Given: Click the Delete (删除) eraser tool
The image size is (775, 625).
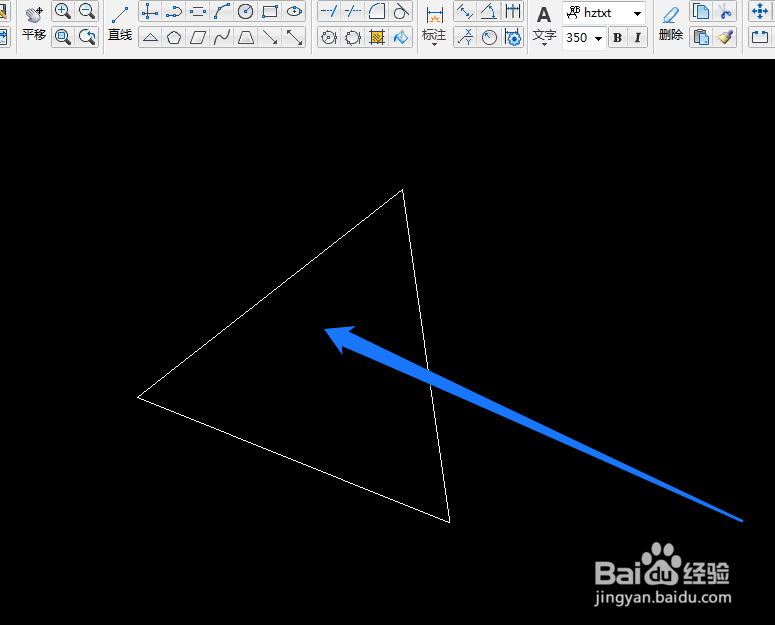Looking at the screenshot, I should (x=671, y=23).
